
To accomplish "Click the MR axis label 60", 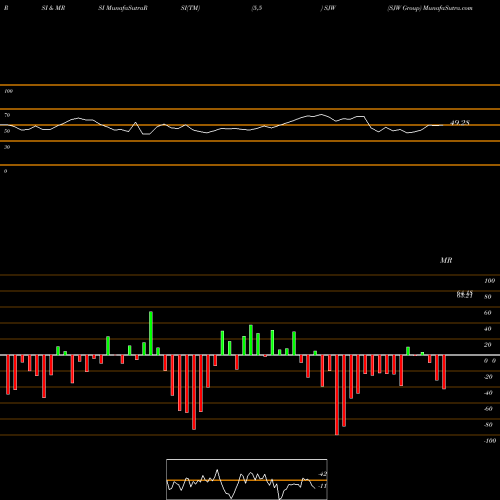I will point(488,313).
